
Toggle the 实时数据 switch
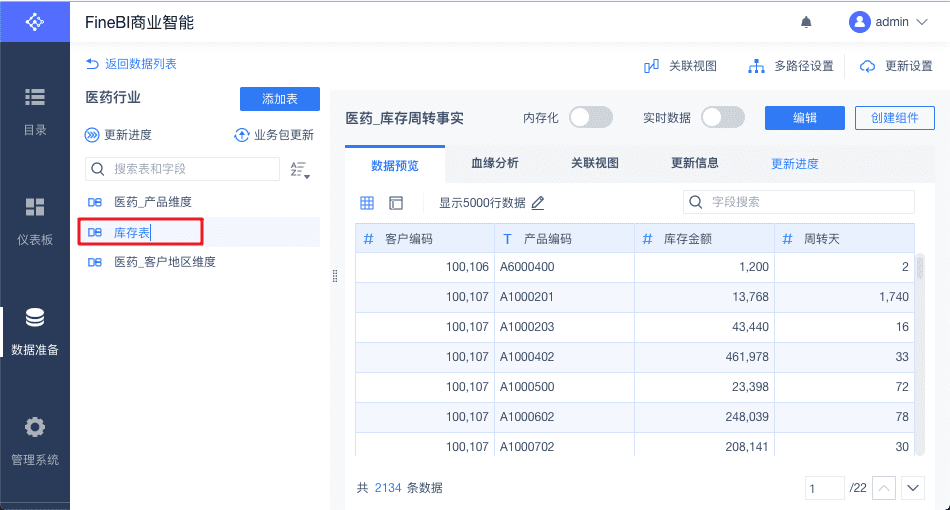click(x=722, y=118)
